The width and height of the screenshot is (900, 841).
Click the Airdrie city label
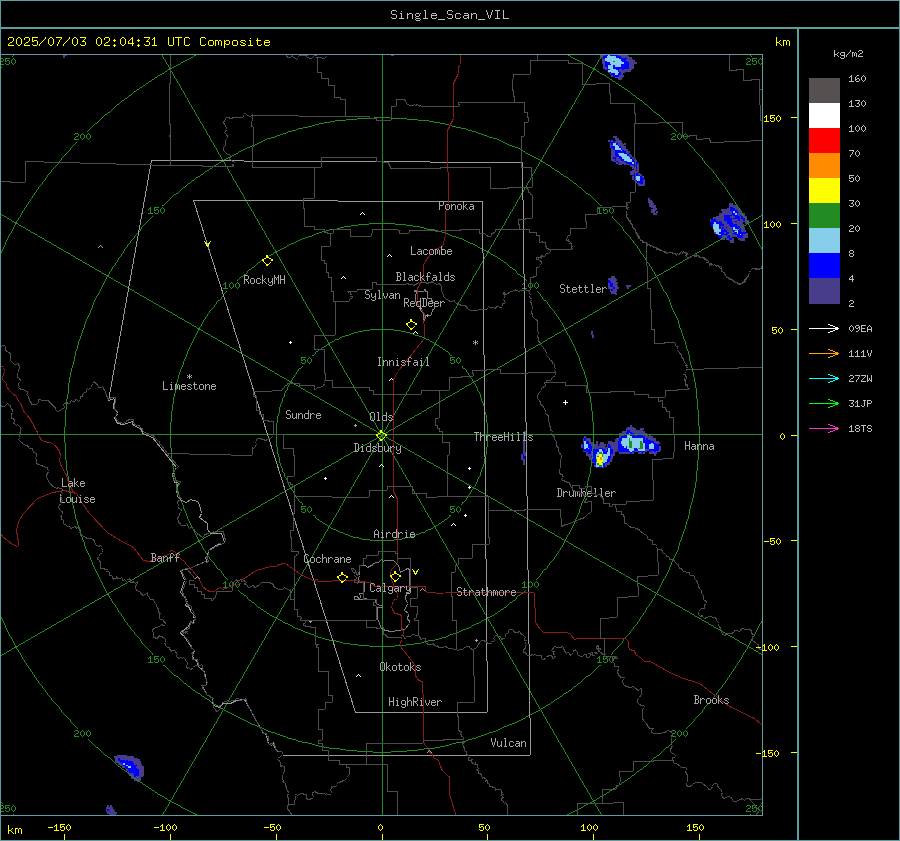click(x=394, y=534)
